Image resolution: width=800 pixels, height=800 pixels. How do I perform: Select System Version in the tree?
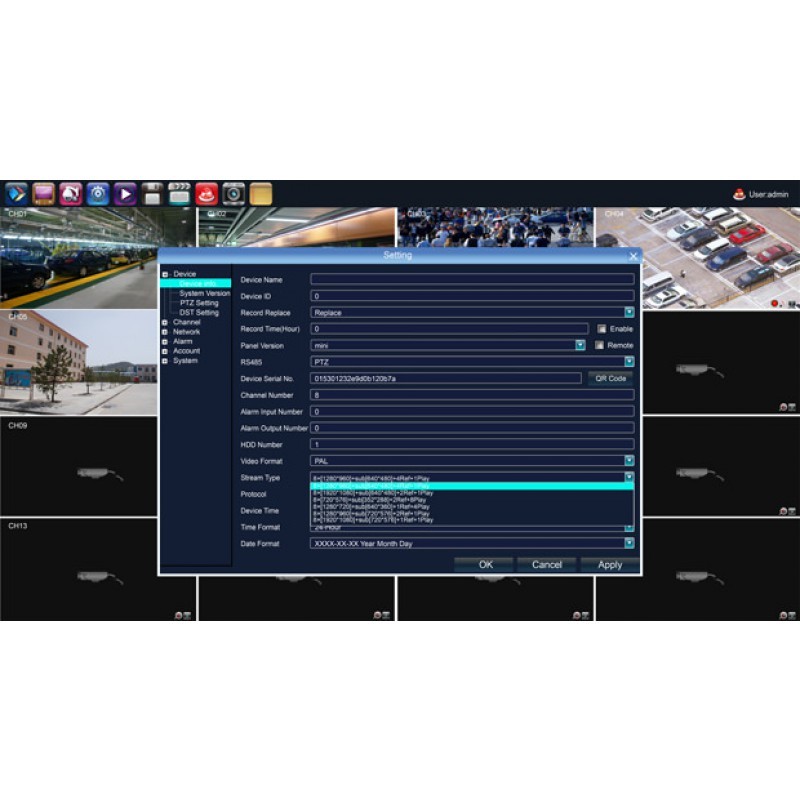click(204, 293)
